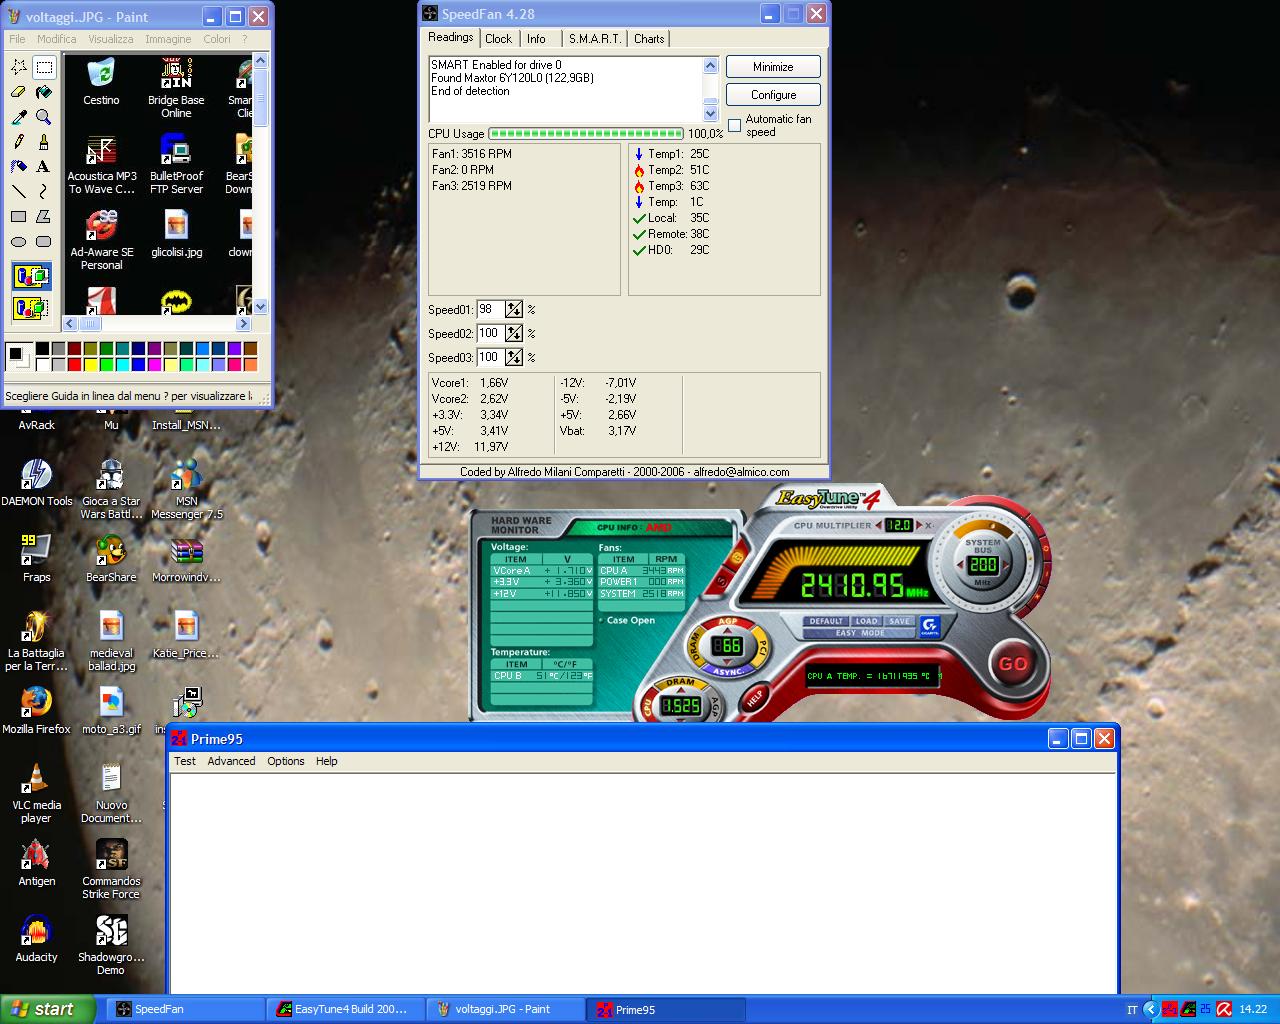Pick the yellow color swatch in Paint palette
This screenshot has height=1024, width=1280.
click(x=90, y=363)
